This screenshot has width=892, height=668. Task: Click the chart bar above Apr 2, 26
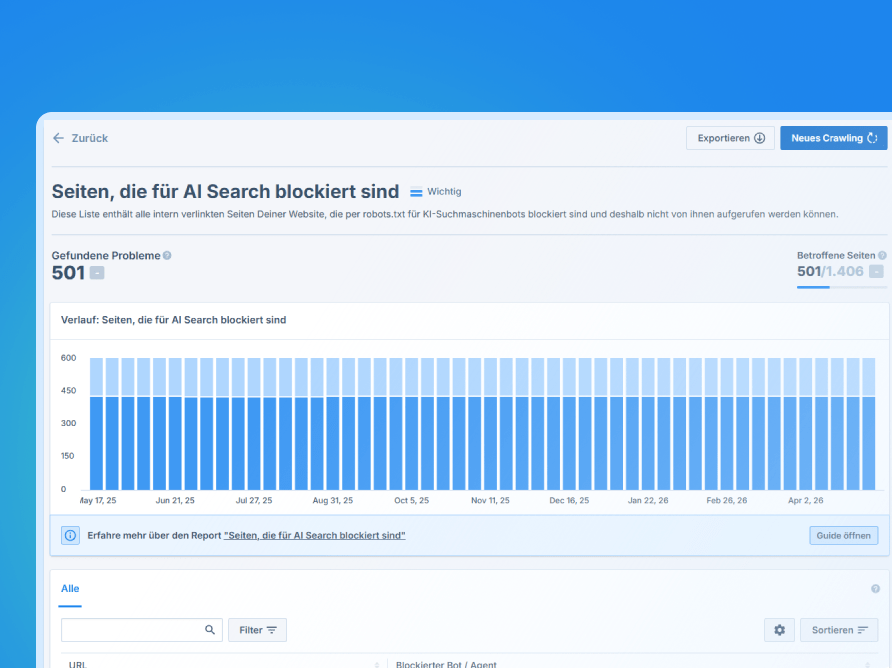coord(806,424)
